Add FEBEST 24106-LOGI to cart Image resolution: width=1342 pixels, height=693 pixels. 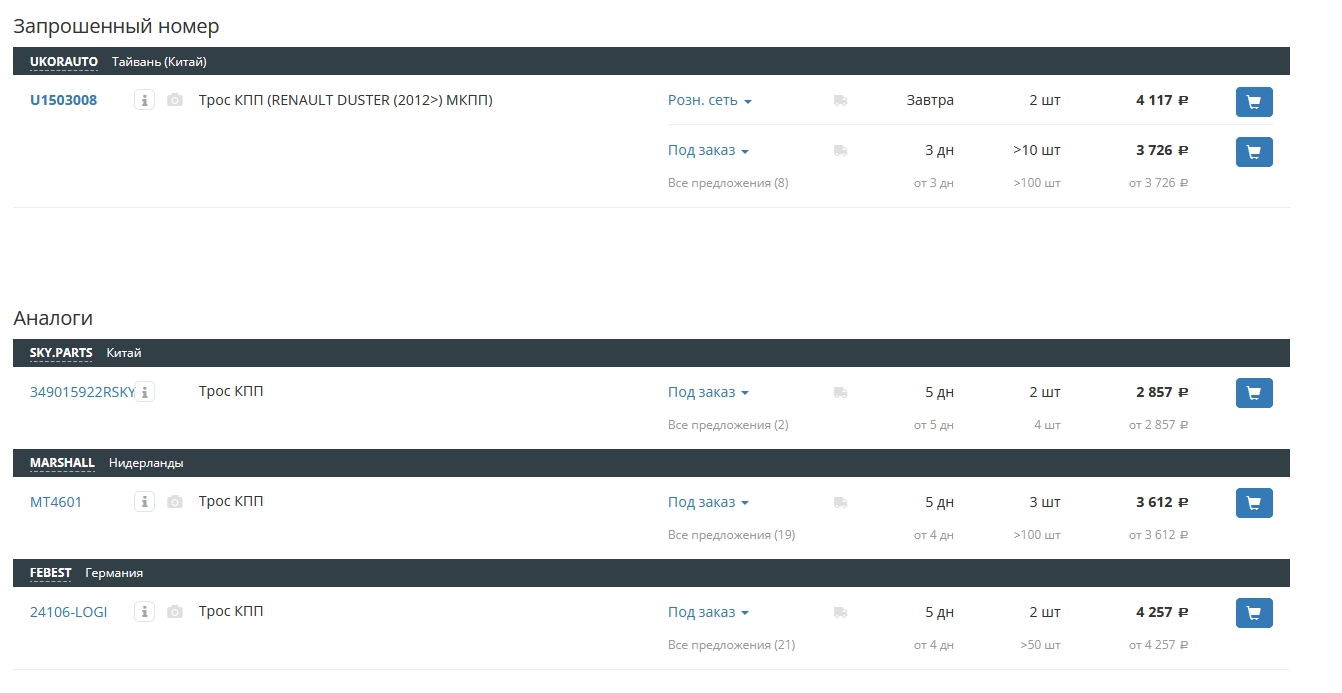(x=1254, y=613)
